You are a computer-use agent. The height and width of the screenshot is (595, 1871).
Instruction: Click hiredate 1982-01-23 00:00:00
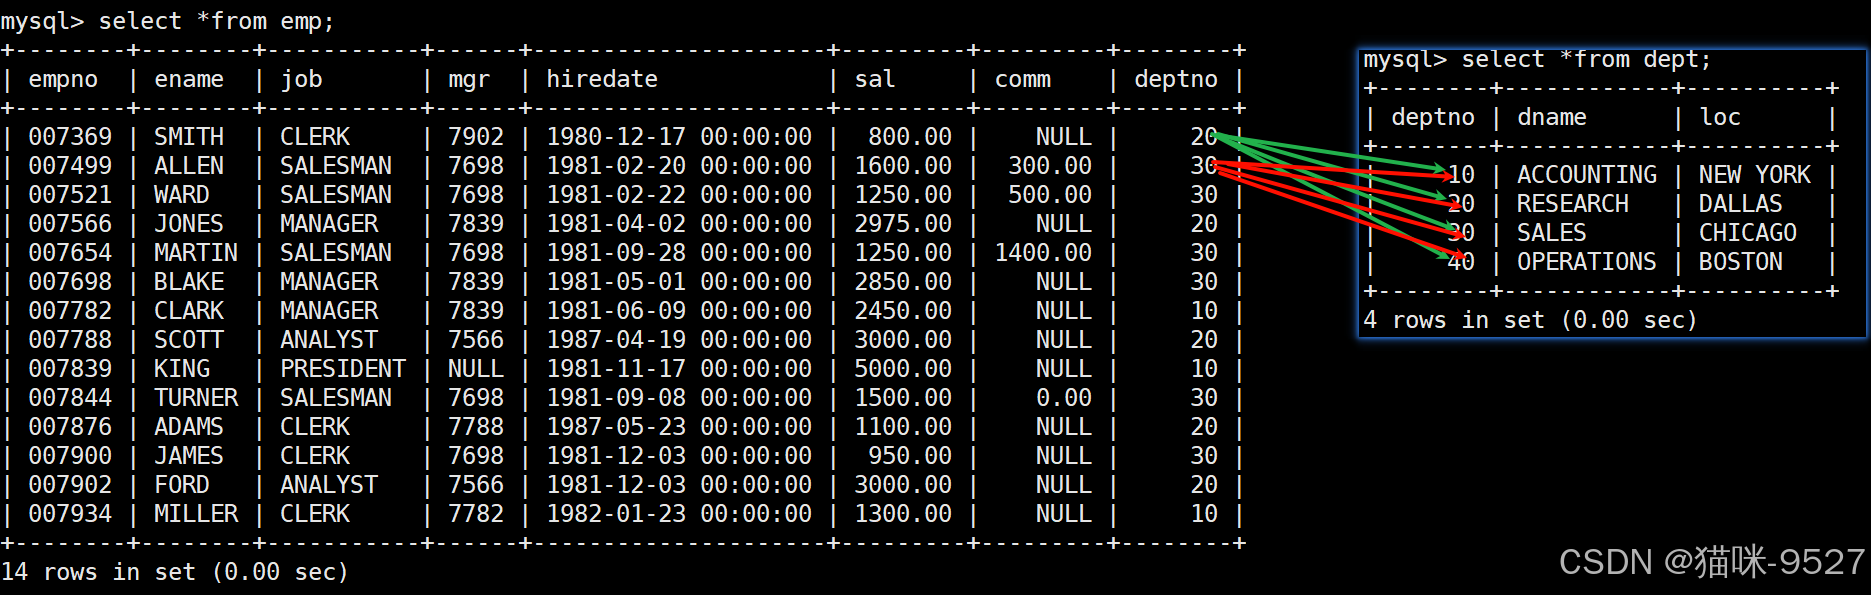click(679, 513)
